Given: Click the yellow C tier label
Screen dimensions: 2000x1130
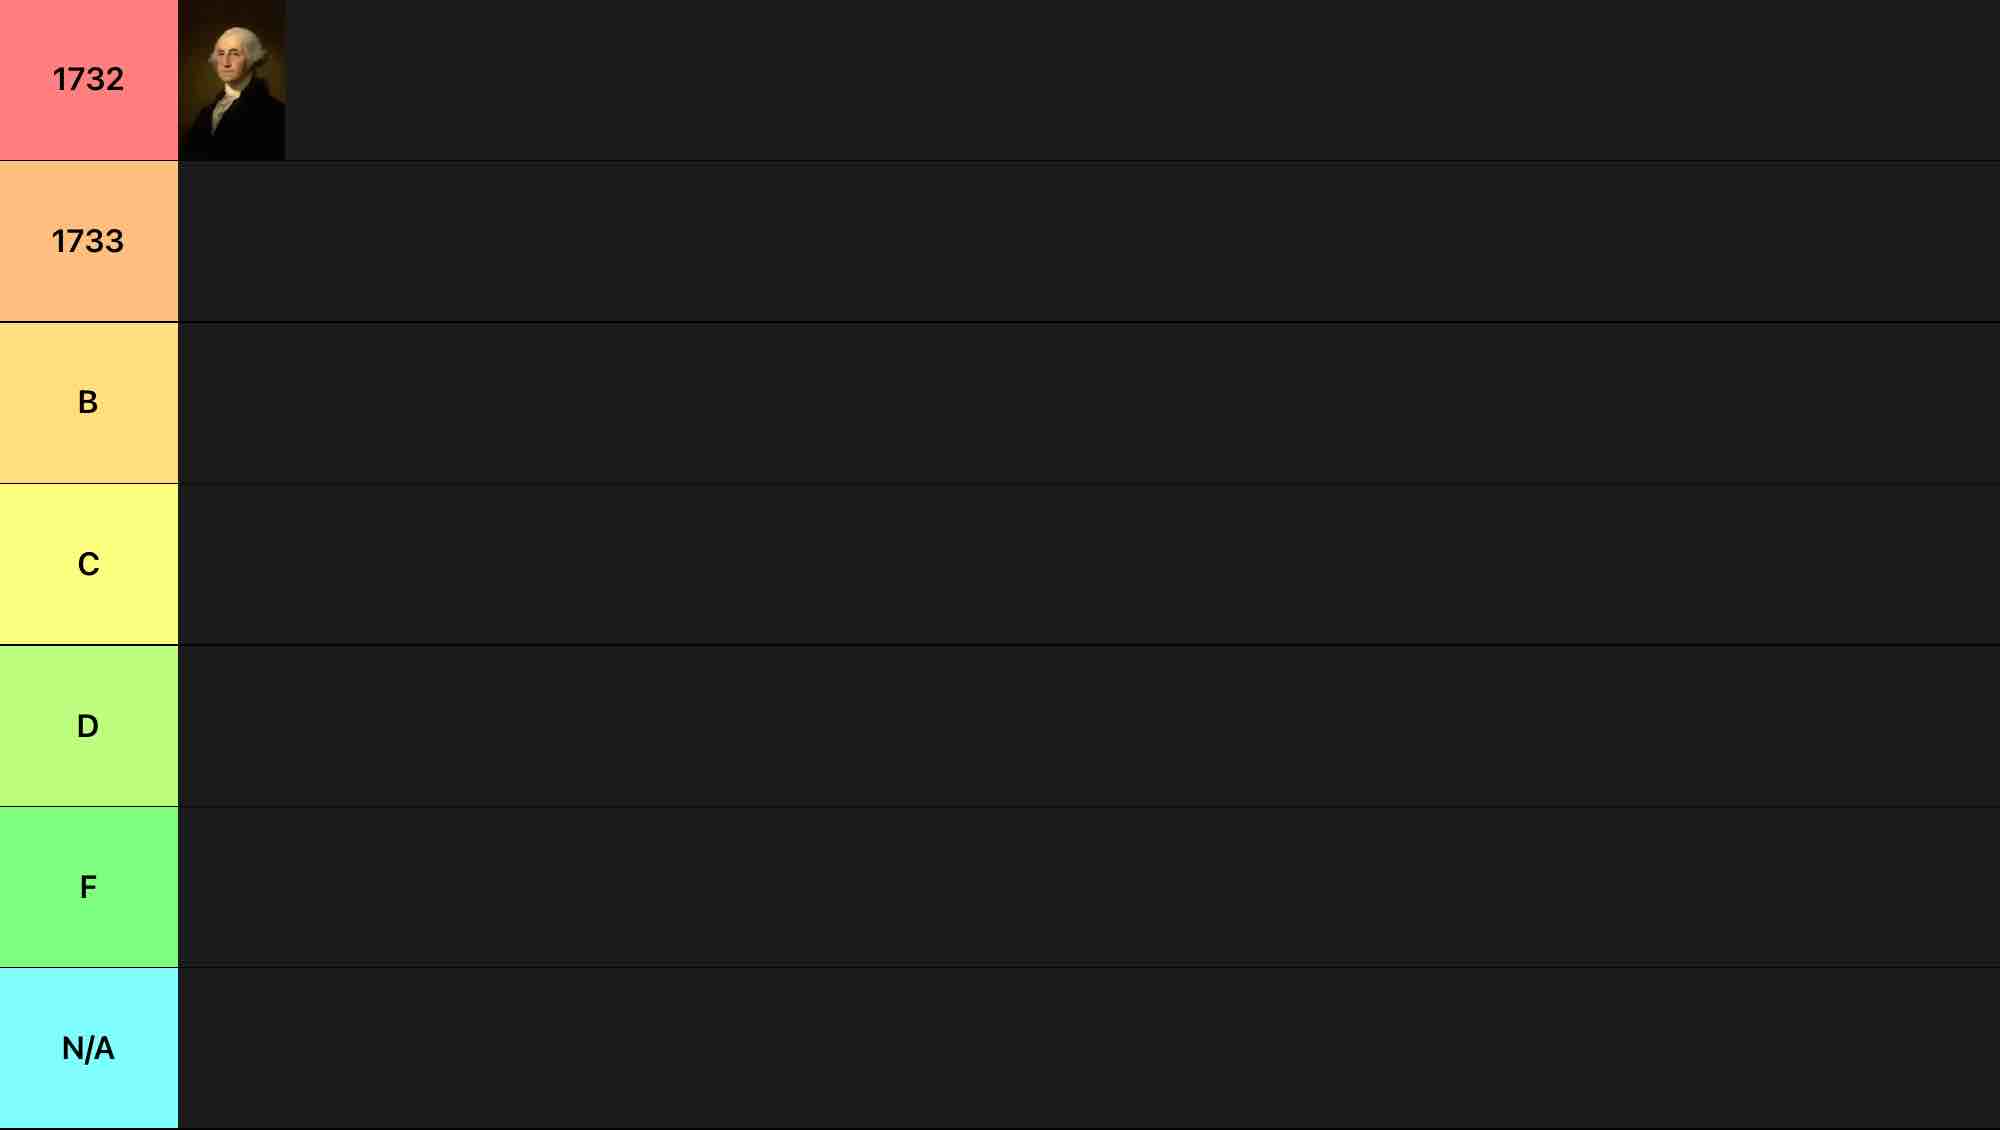Looking at the screenshot, I should pos(89,565).
